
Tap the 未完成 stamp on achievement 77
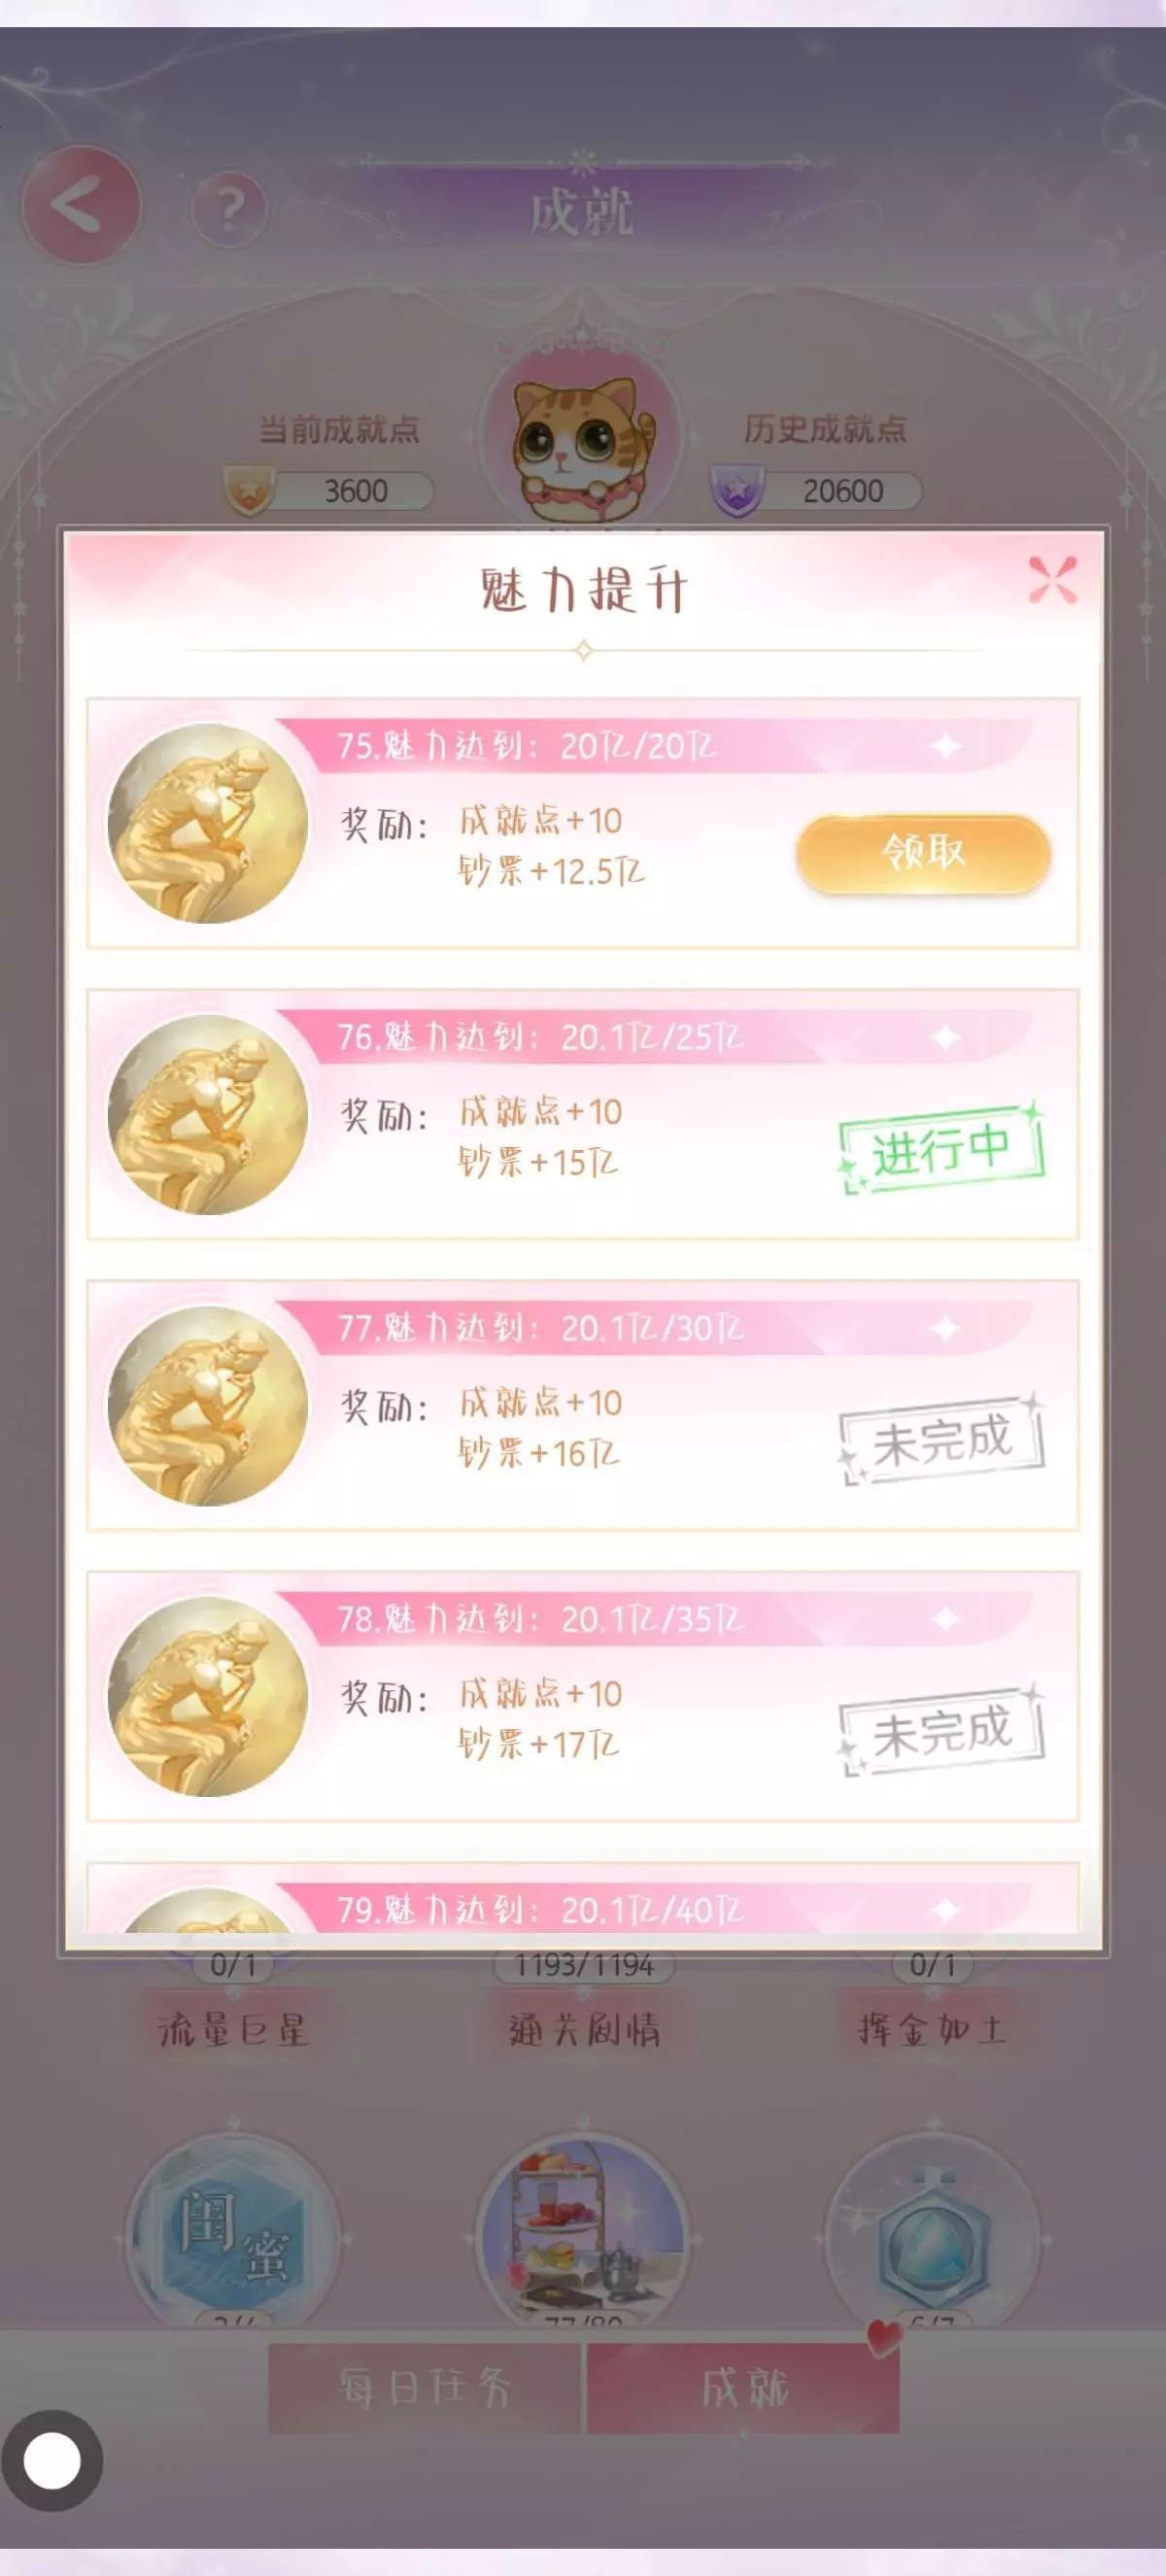pos(941,1440)
